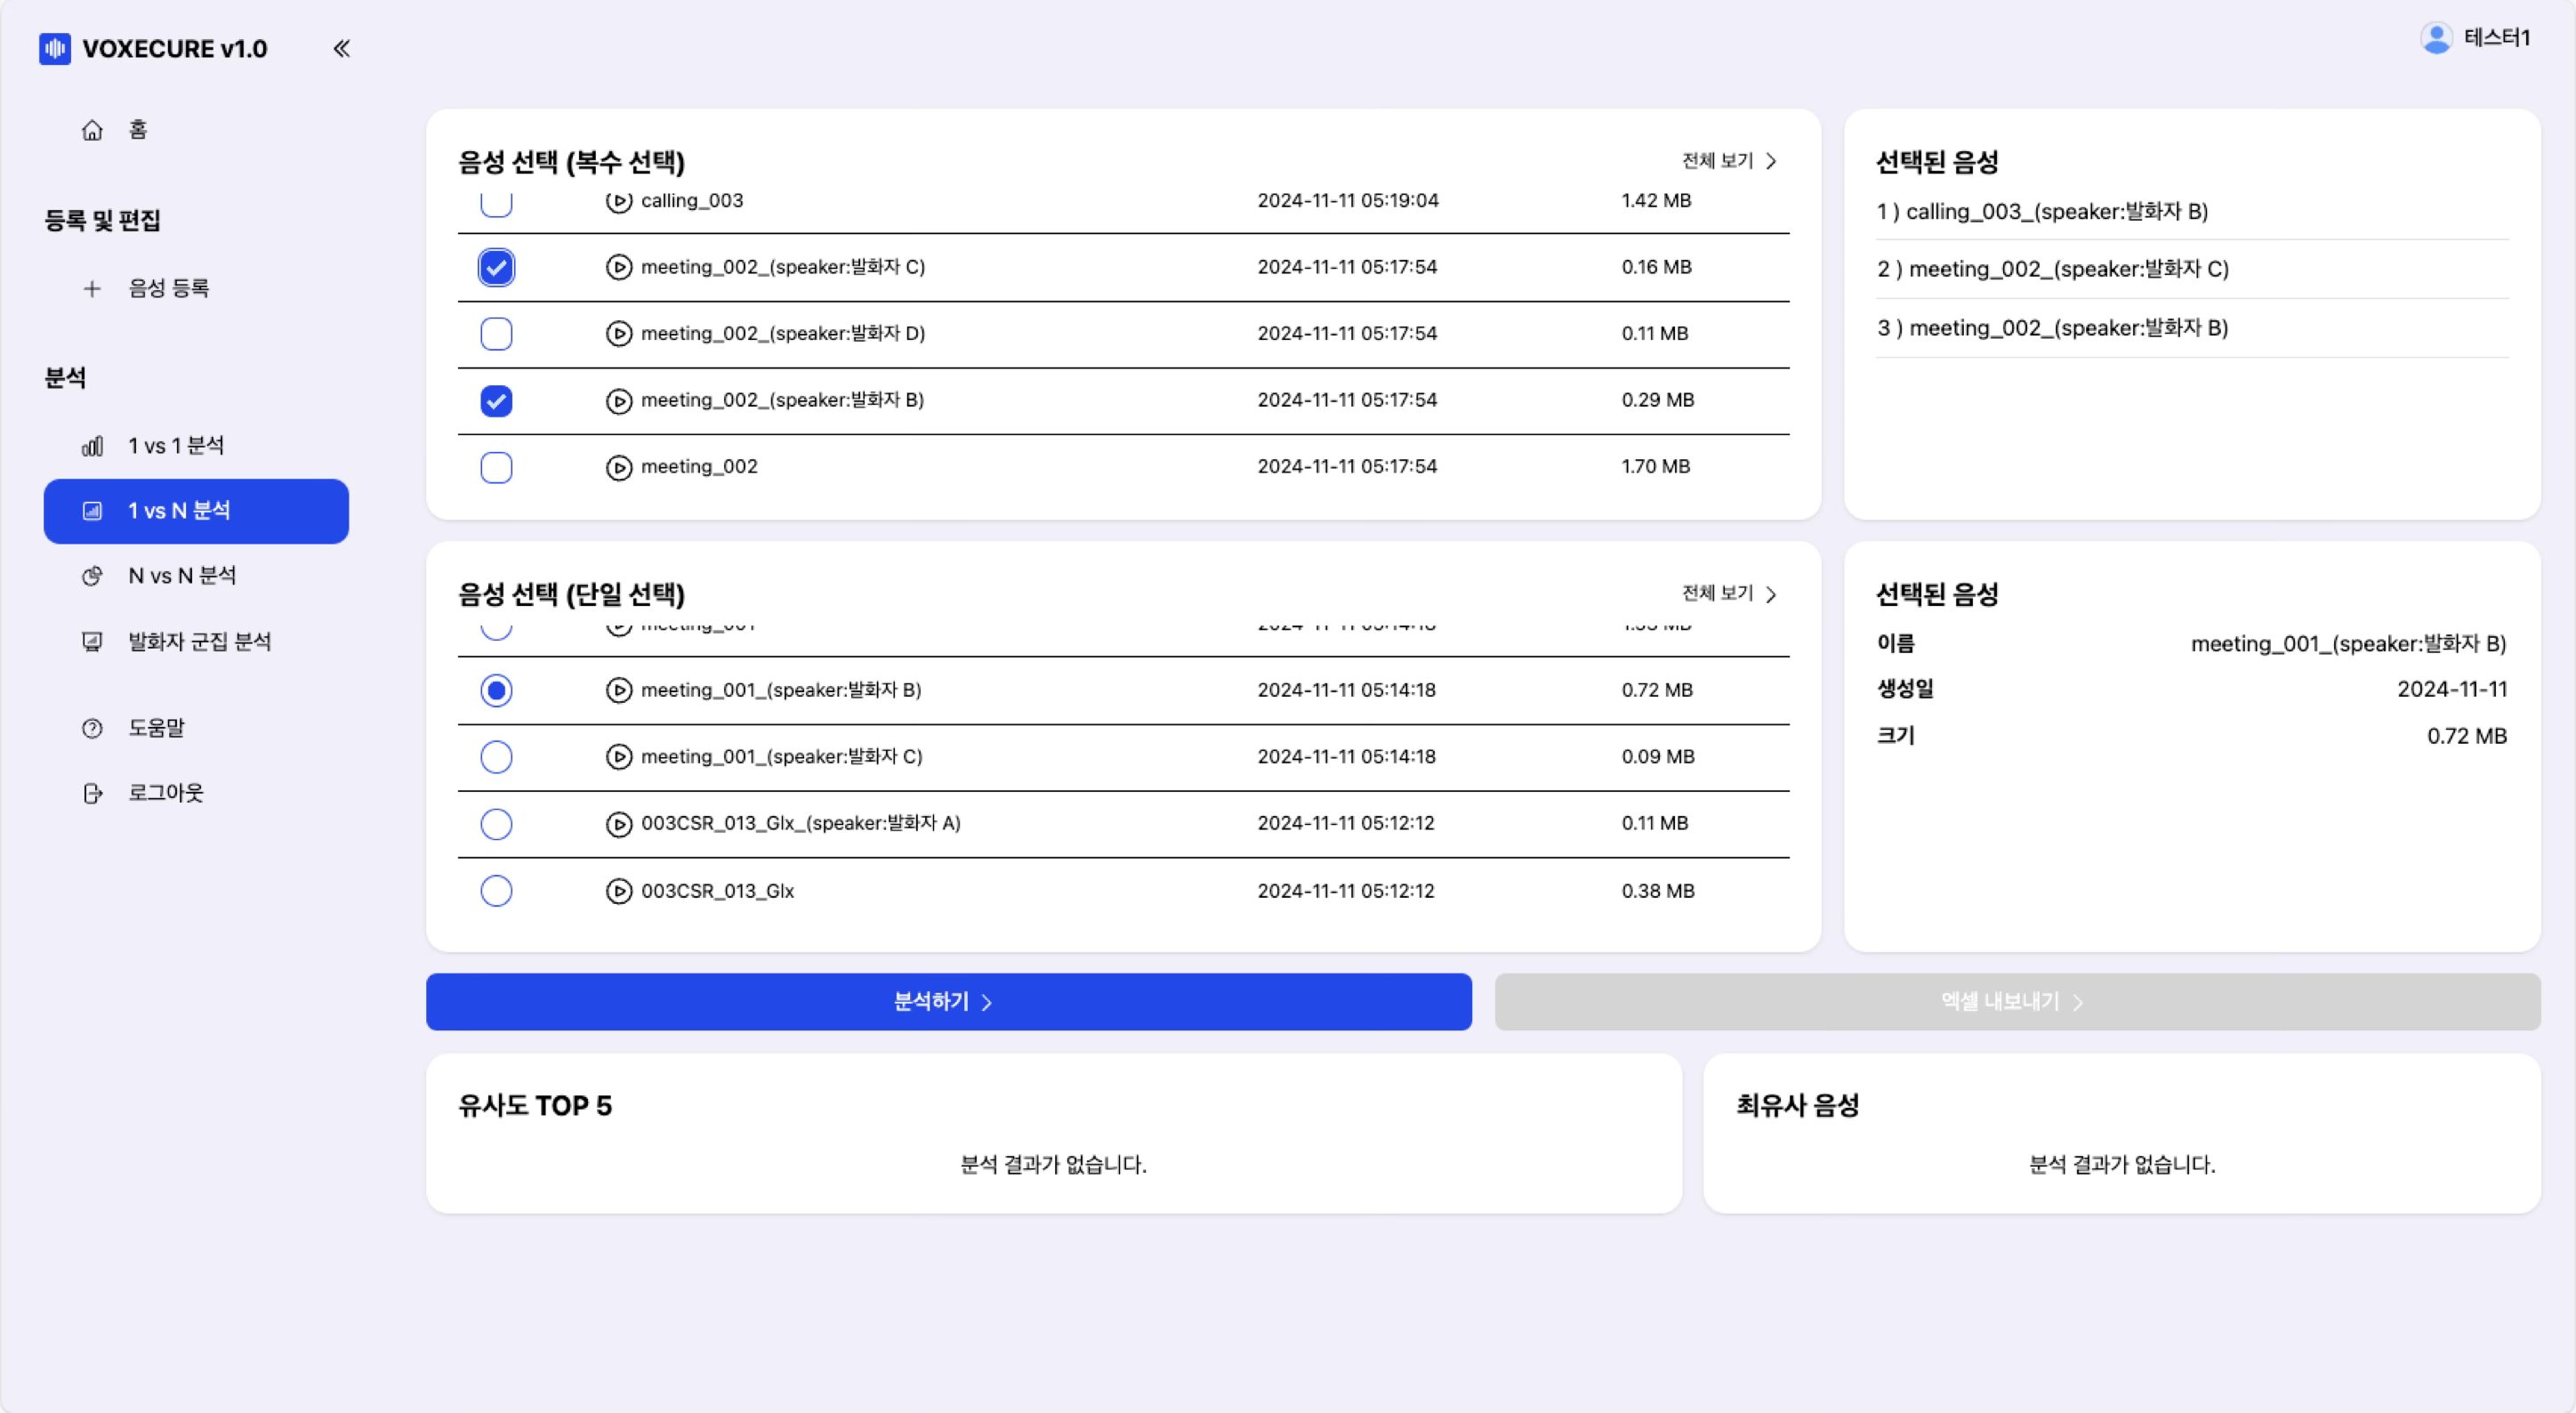
Task: Play the meeting_002 speaker C audio
Action: click(x=619, y=267)
